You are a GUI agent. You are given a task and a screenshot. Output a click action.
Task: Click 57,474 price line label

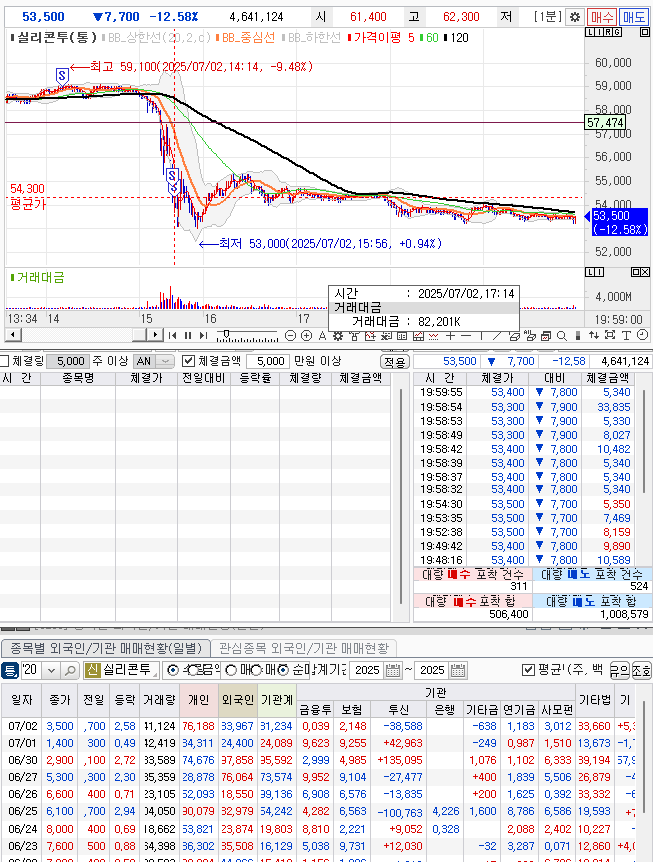coord(605,123)
